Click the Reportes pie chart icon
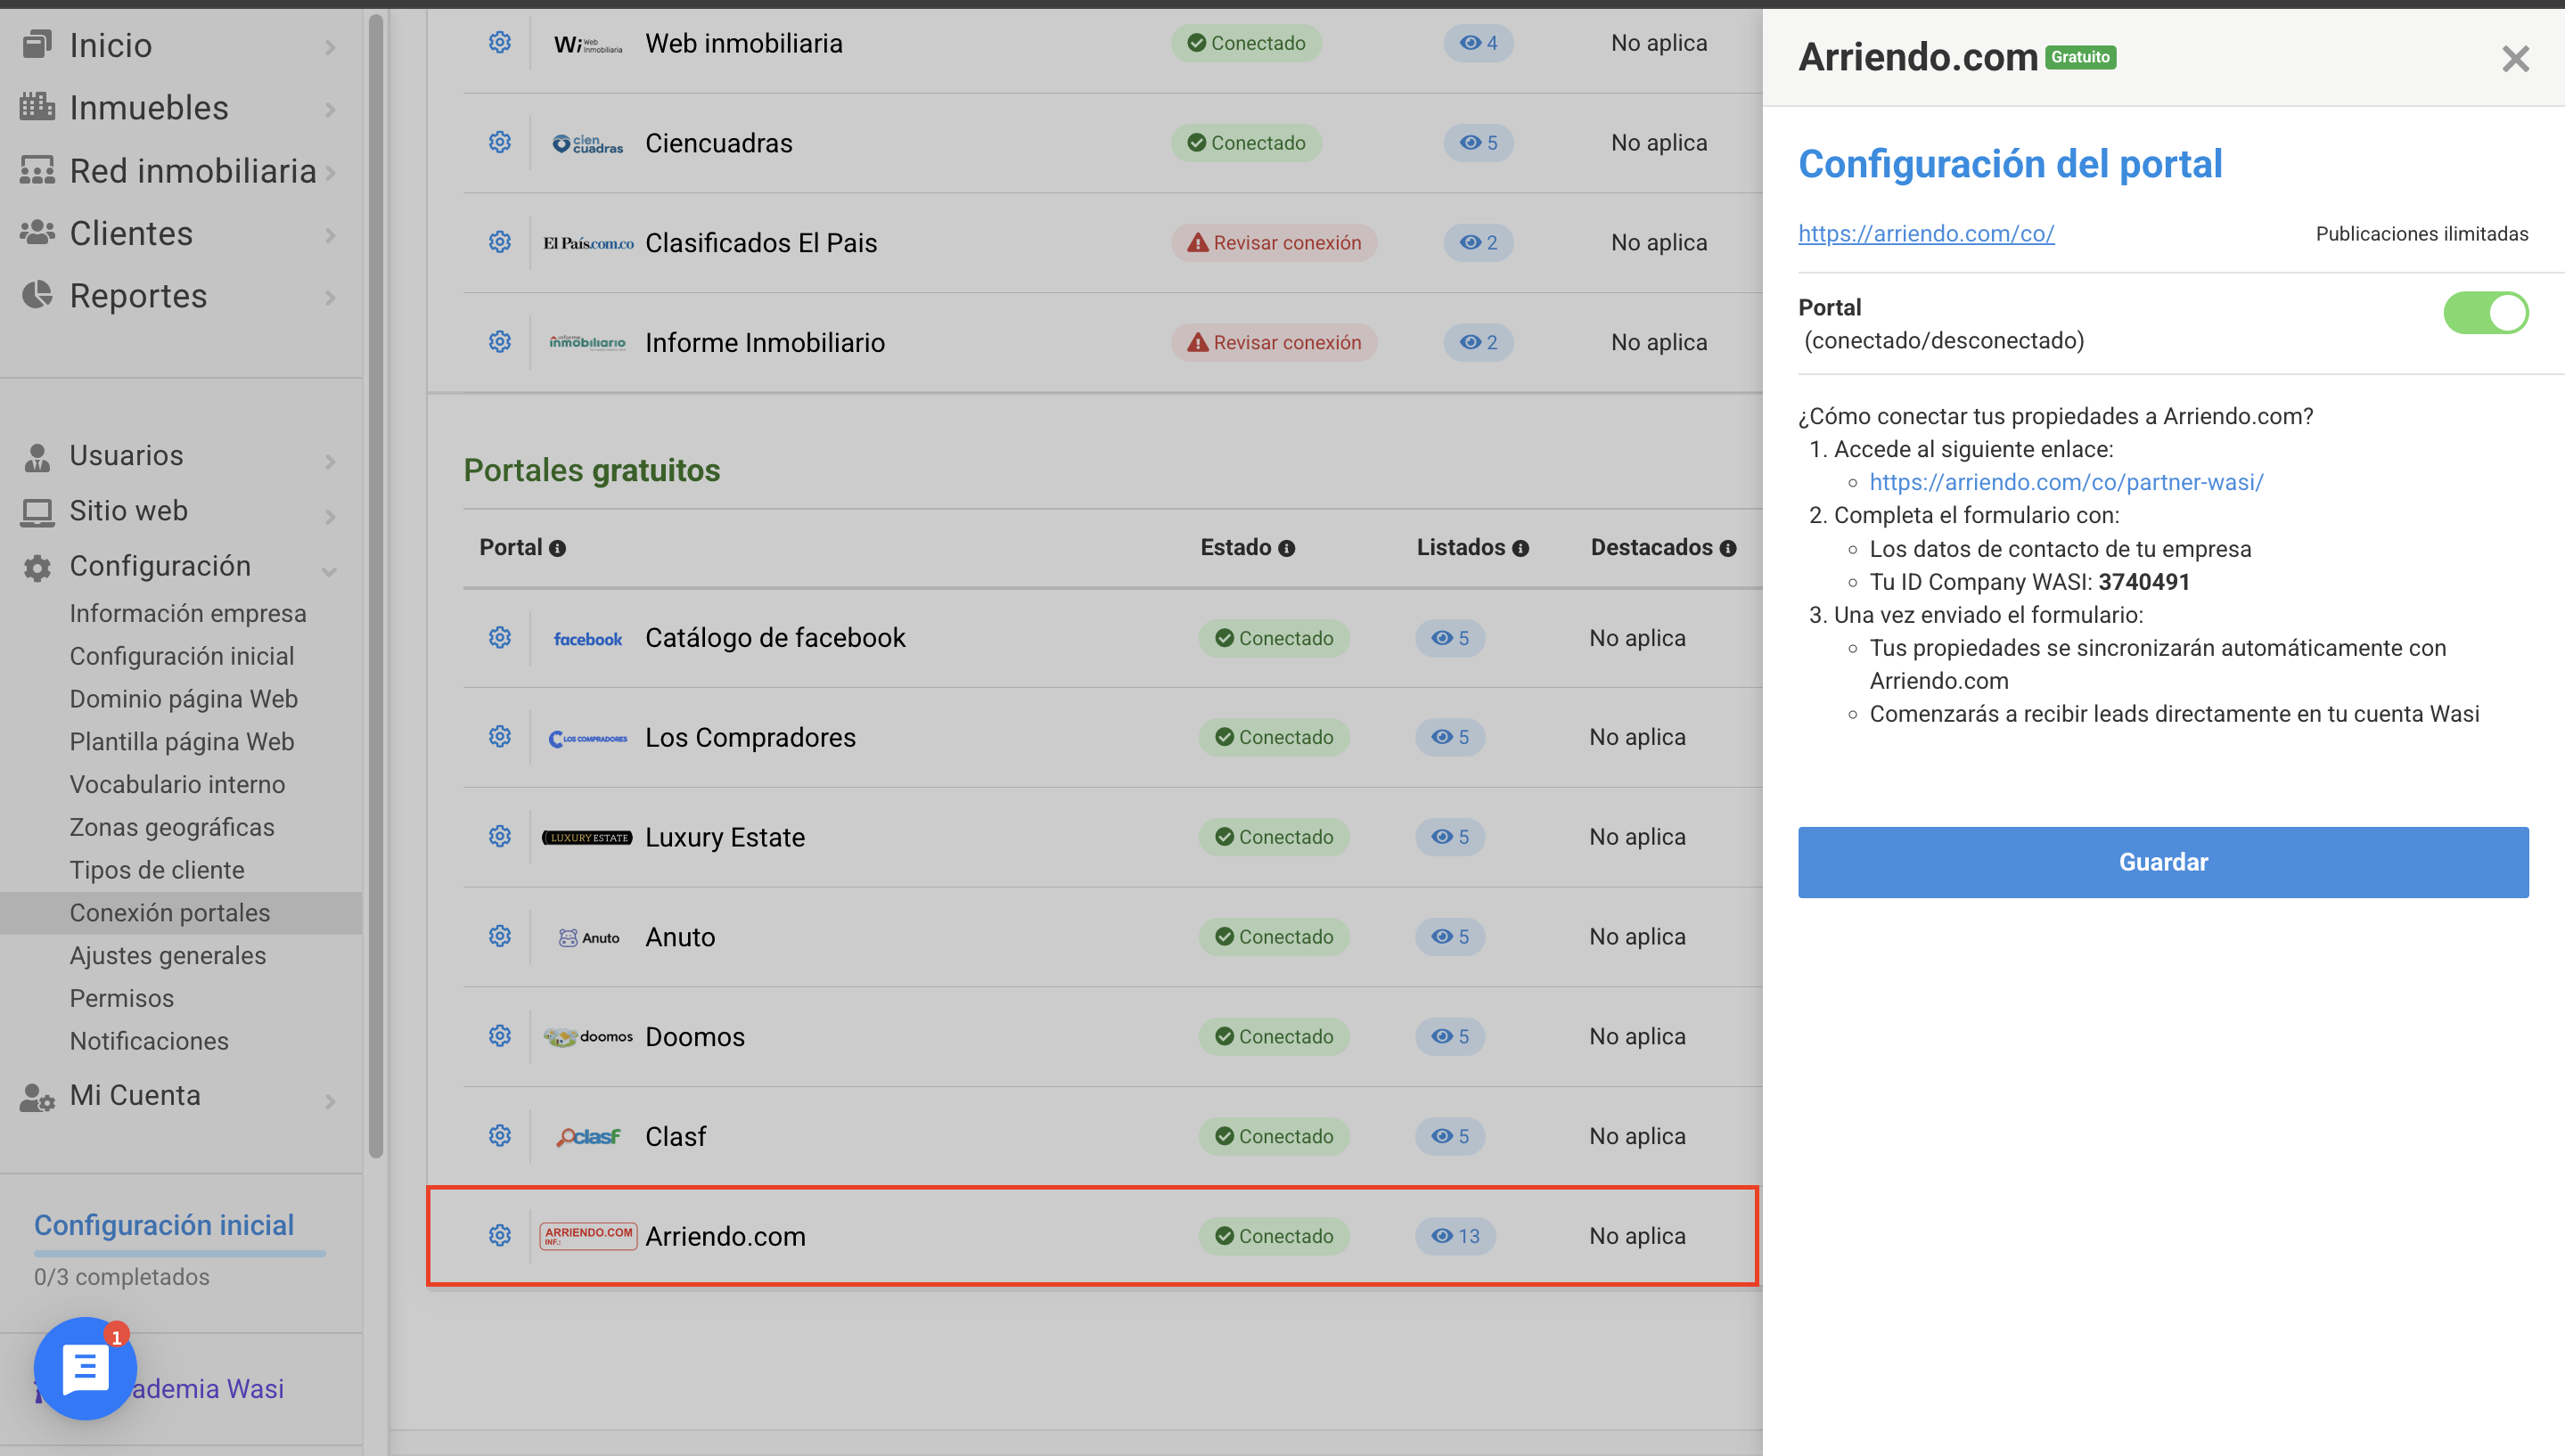The image size is (2565, 1456). pos(37,295)
